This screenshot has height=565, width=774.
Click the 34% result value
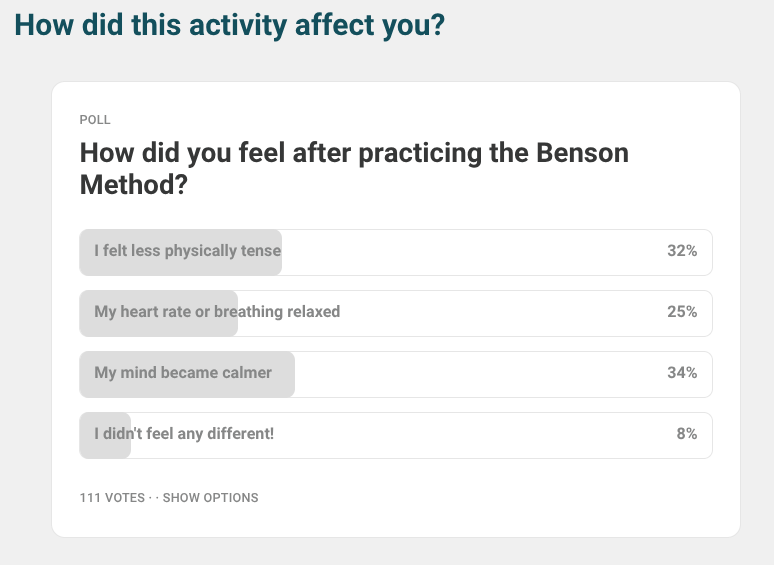[682, 373]
